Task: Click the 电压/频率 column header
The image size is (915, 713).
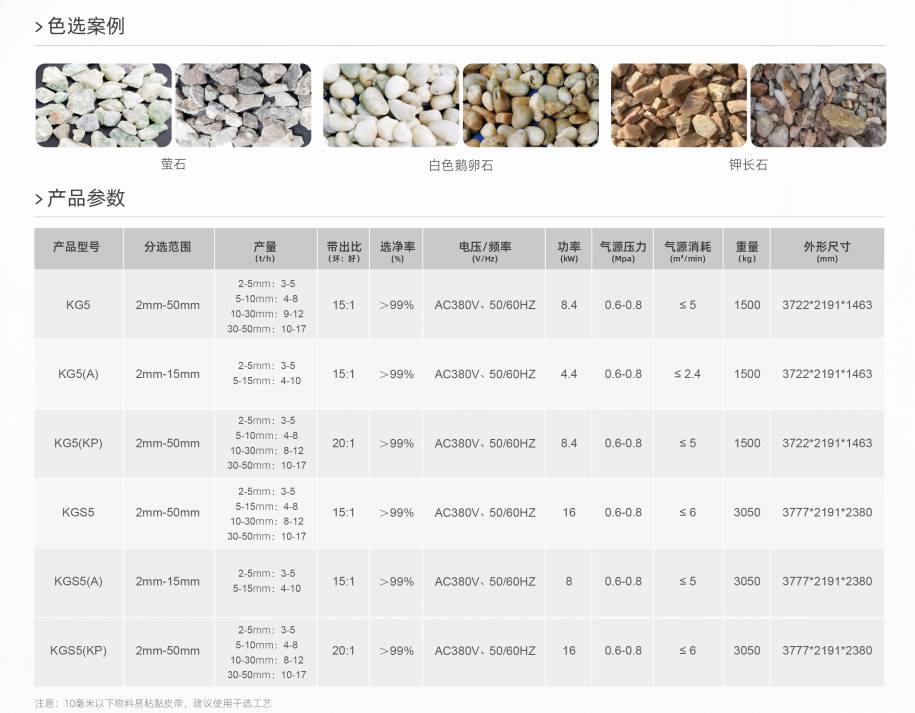Action: [484, 249]
